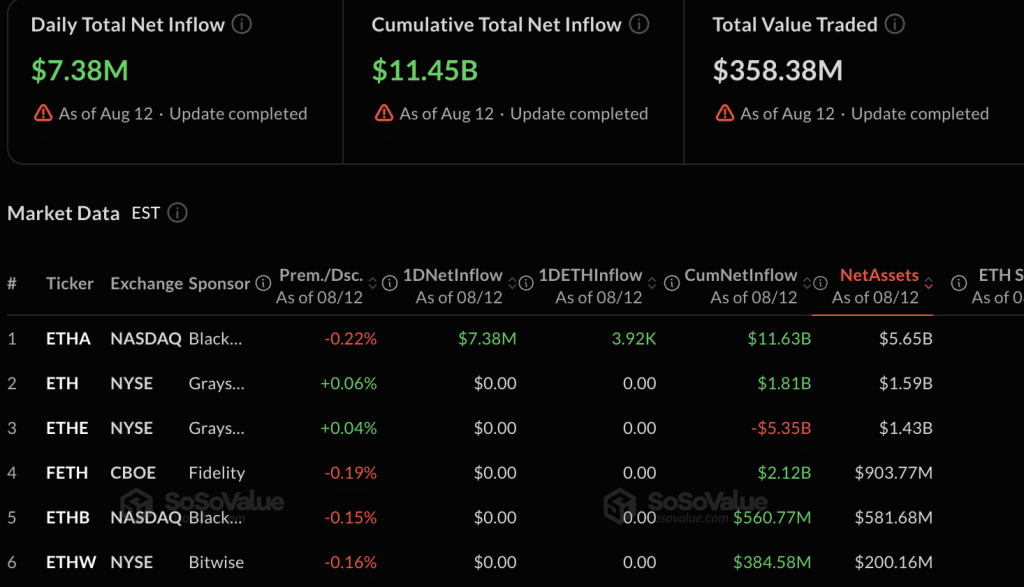Sort by CumNetInflow column arrows
Image resolution: width=1024 pixels, height=587 pixels.
(807, 283)
